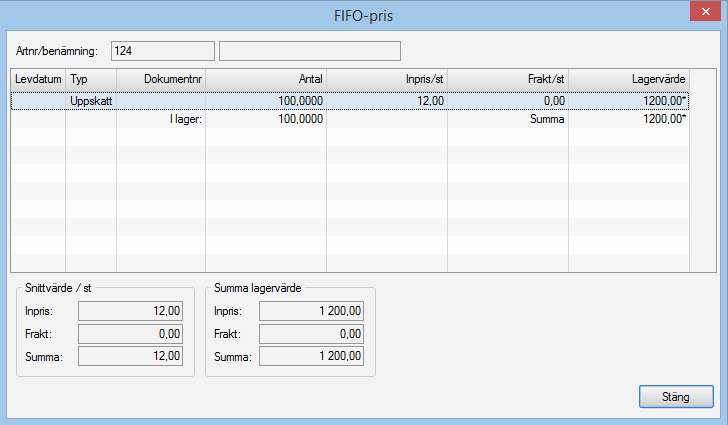
Task: Click the Snittvärde Inpris field
Action: click(x=131, y=310)
